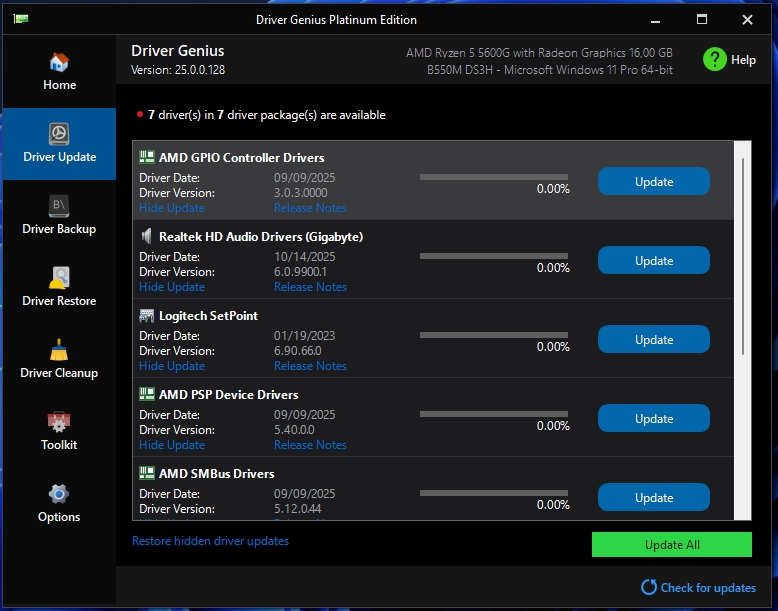This screenshot has height=611, width=778.
Task: Open the Home section icon
Action: (59, 63)
